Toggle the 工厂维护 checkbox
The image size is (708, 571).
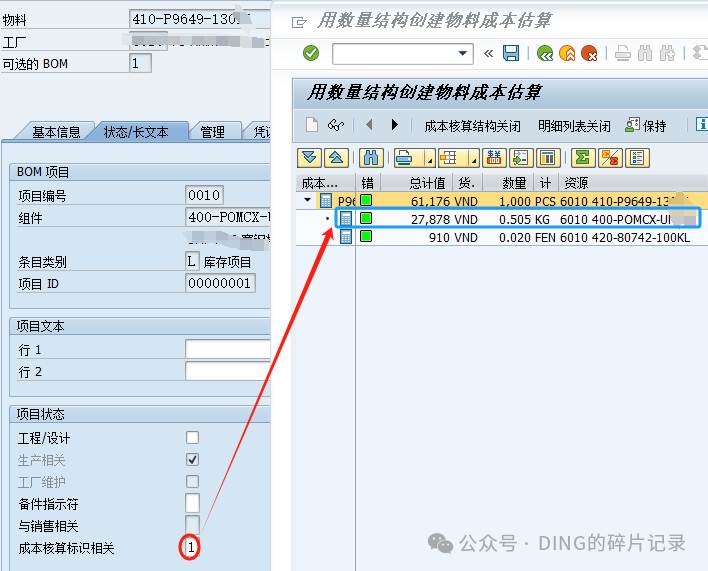click(192, 481)
